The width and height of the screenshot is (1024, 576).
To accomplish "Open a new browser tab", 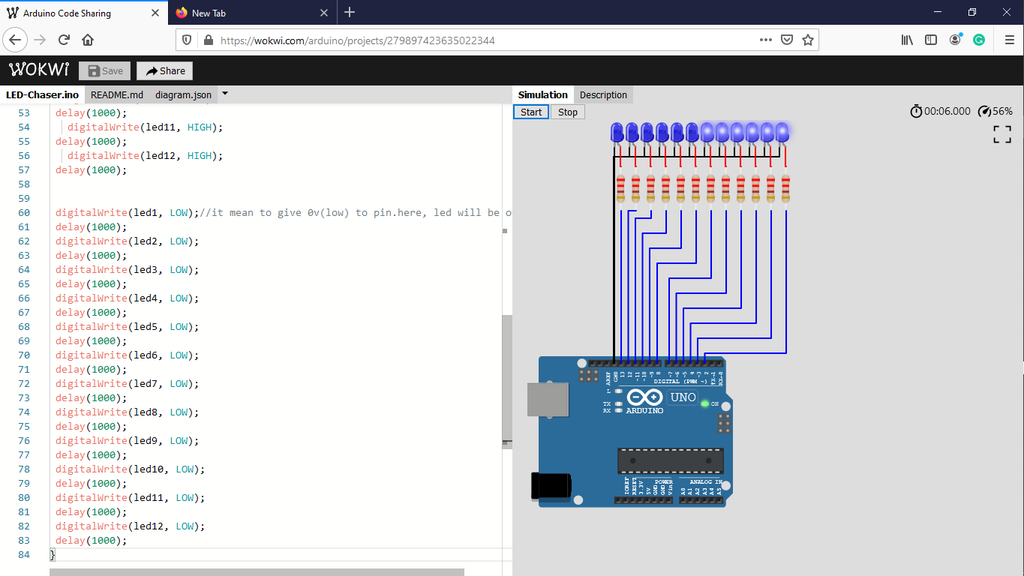I will point(349,12).
